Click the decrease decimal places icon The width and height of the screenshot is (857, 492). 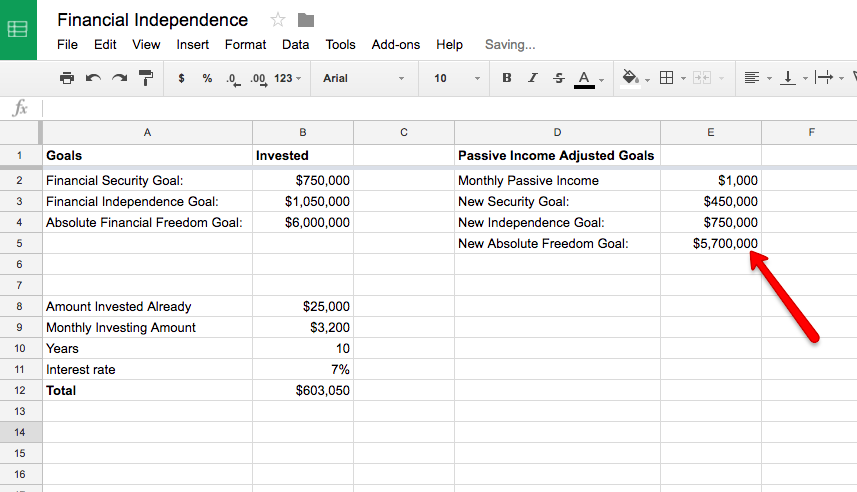233,79
